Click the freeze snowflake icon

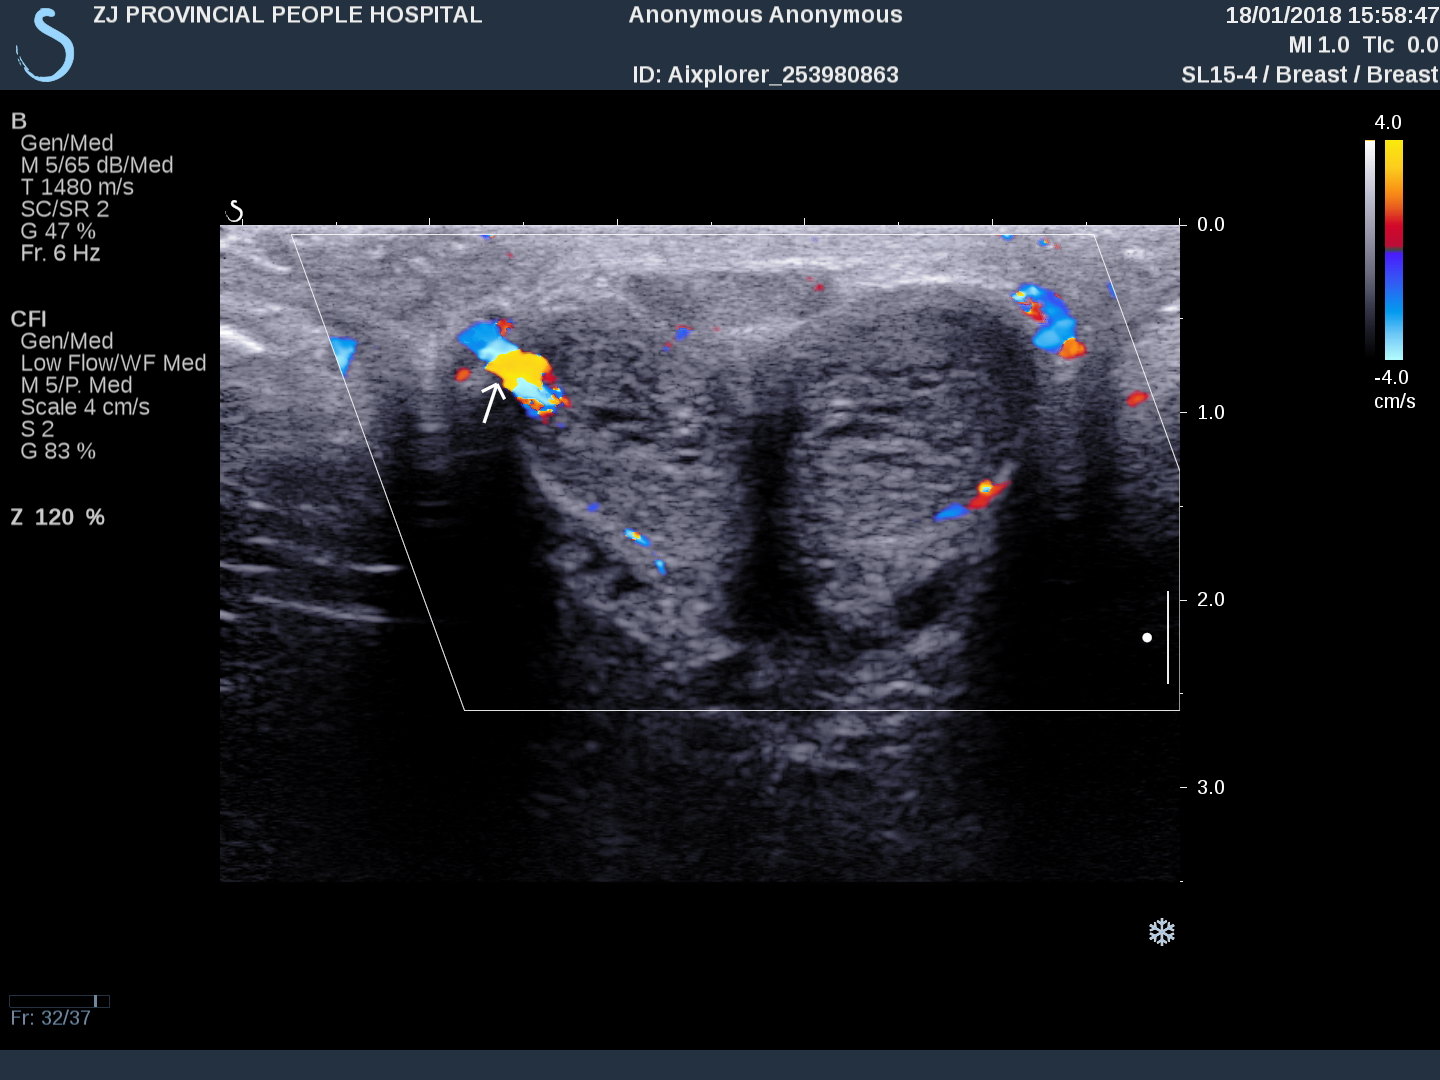tap(1161, 933)
